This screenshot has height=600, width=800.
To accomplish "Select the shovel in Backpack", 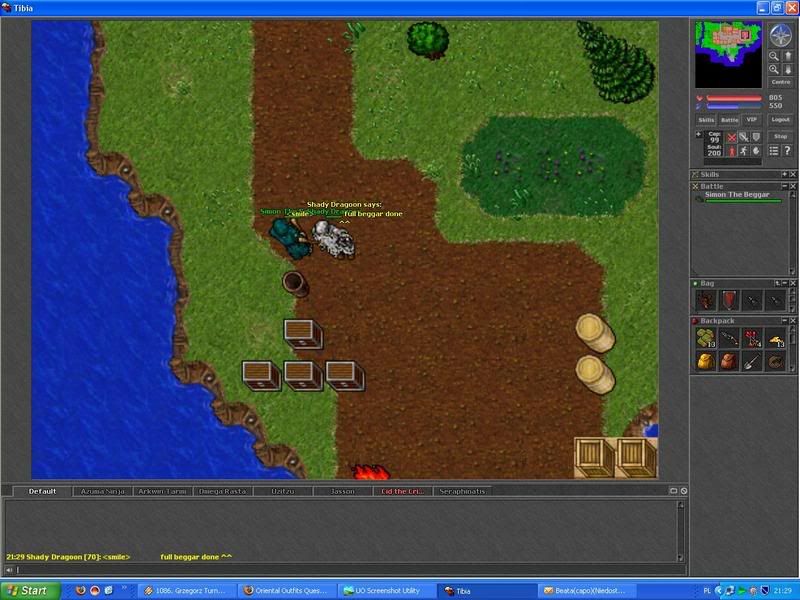I will 753,362.
